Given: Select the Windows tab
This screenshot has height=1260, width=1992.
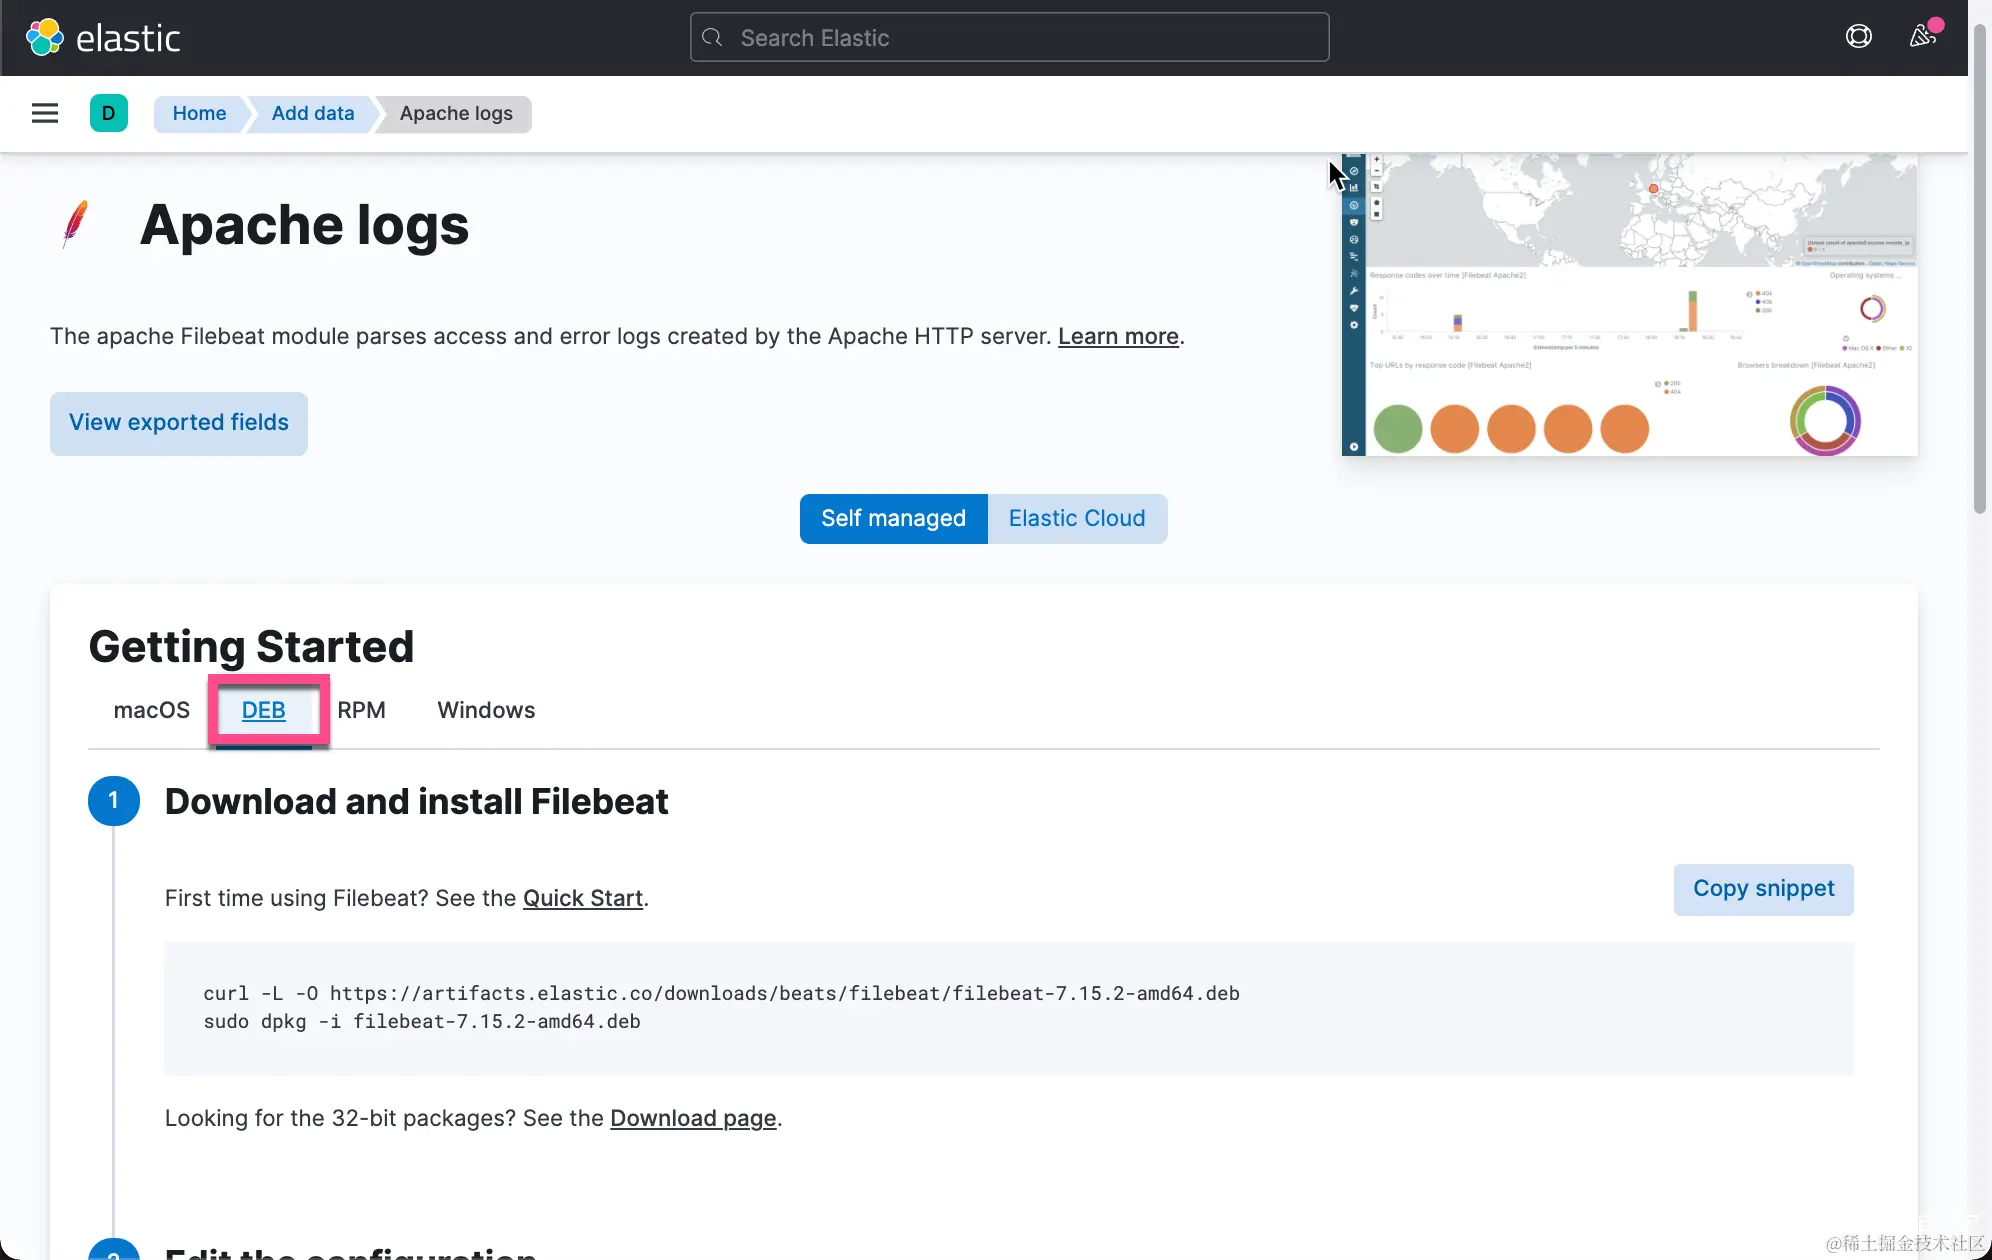Looking at the screenshot, I should pos(486,710).
